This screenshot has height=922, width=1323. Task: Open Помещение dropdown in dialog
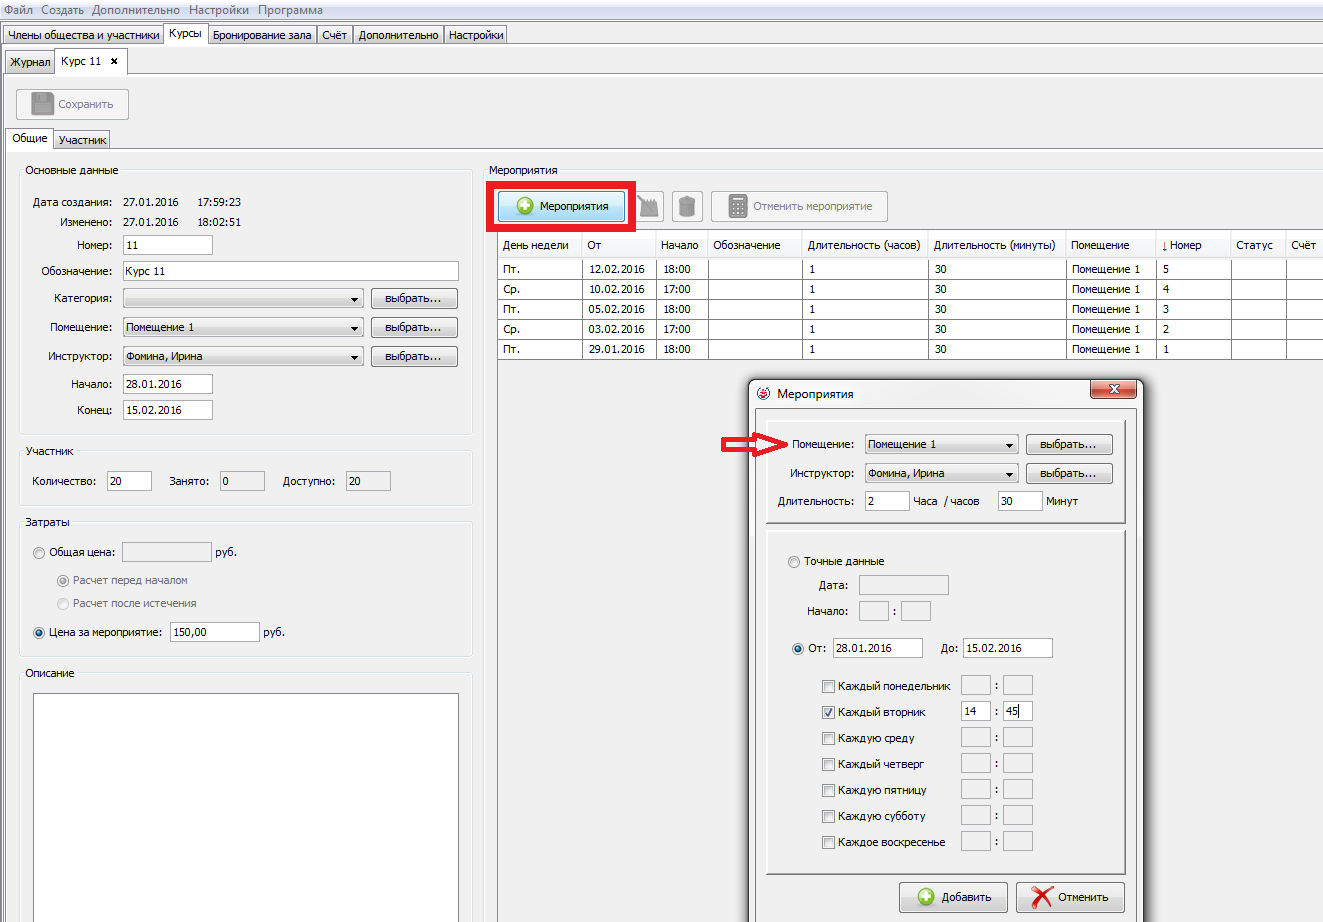coord(941,445)
